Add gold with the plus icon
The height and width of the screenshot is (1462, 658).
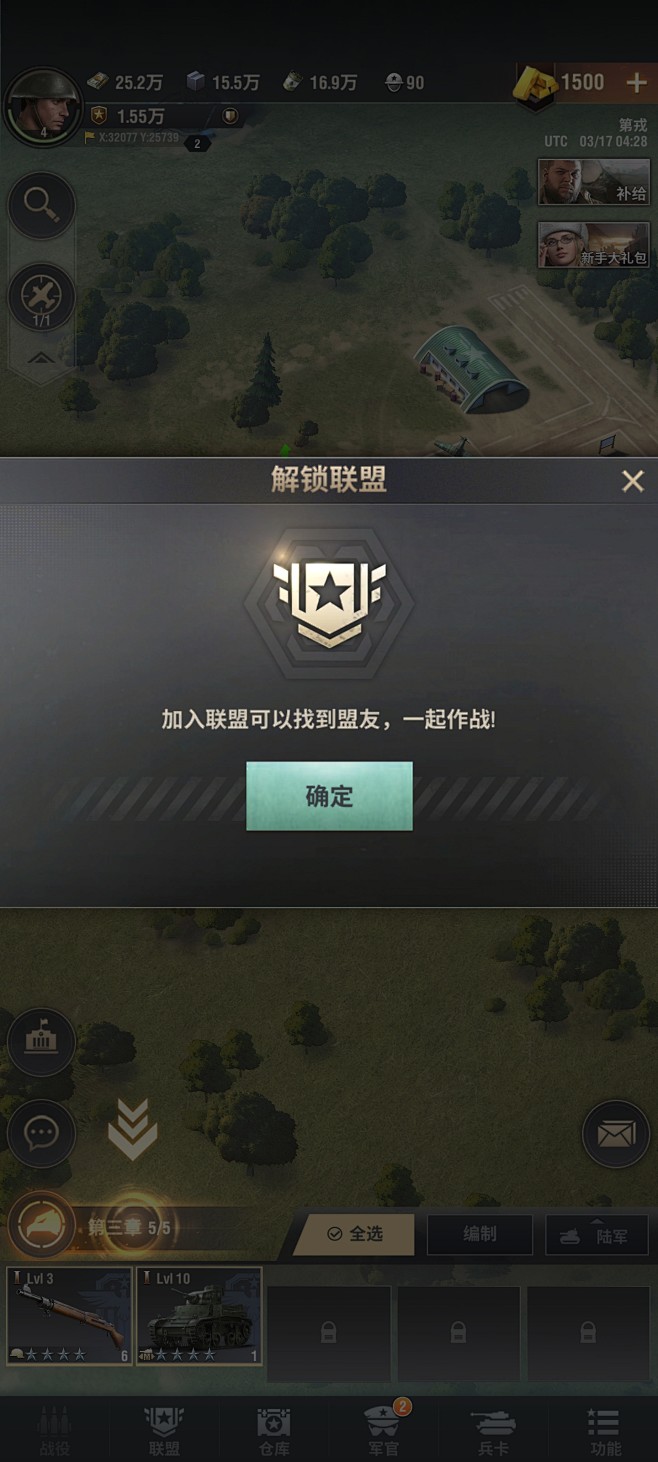(636, 83)
